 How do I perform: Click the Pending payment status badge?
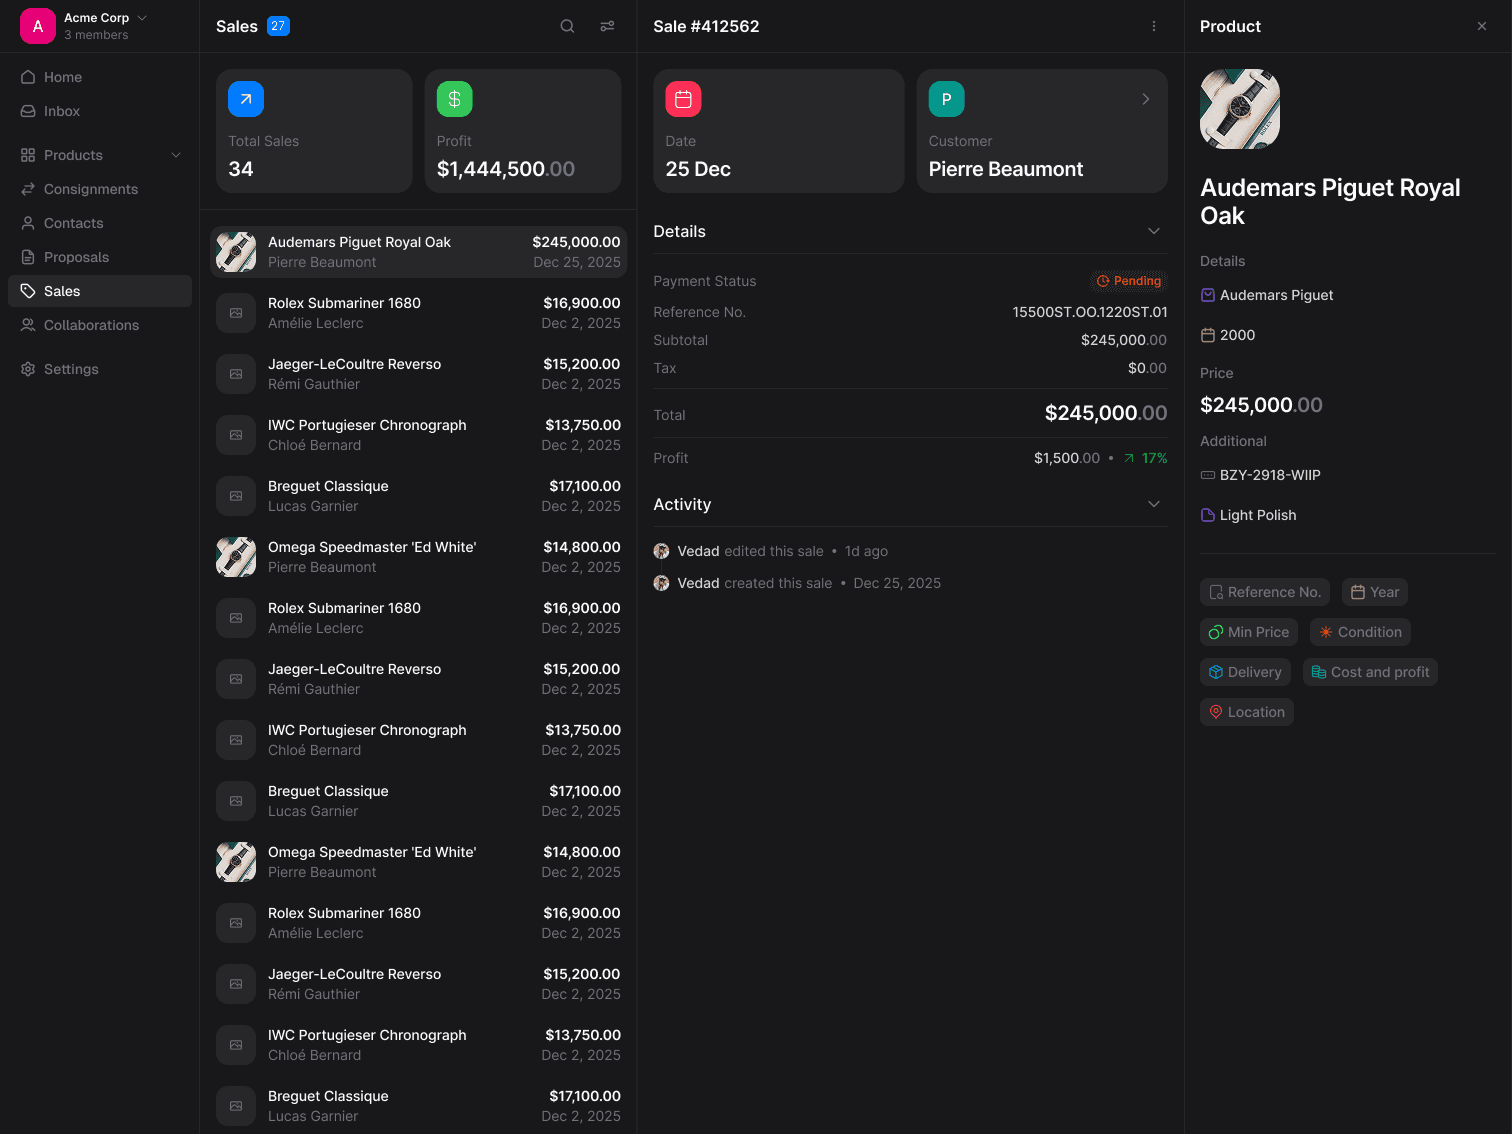[1128, 281]
